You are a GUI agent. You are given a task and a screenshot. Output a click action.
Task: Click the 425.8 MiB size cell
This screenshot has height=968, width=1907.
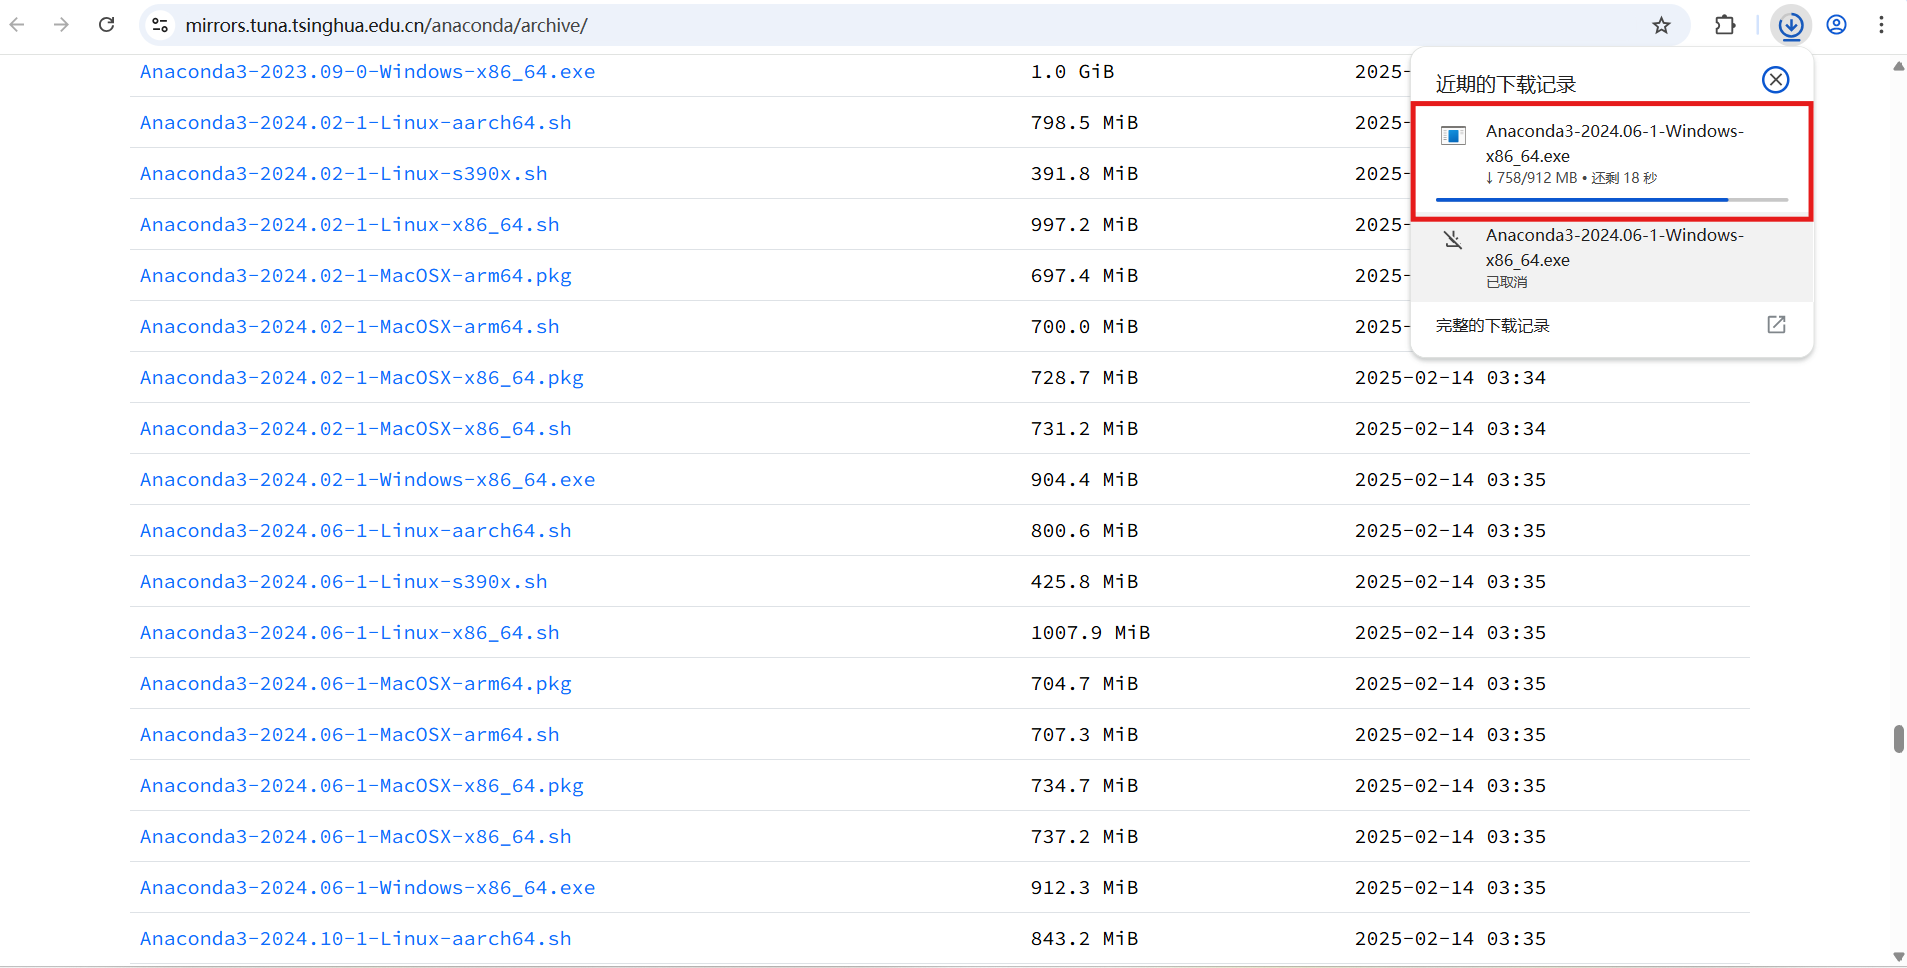(x=1084, y=582)
